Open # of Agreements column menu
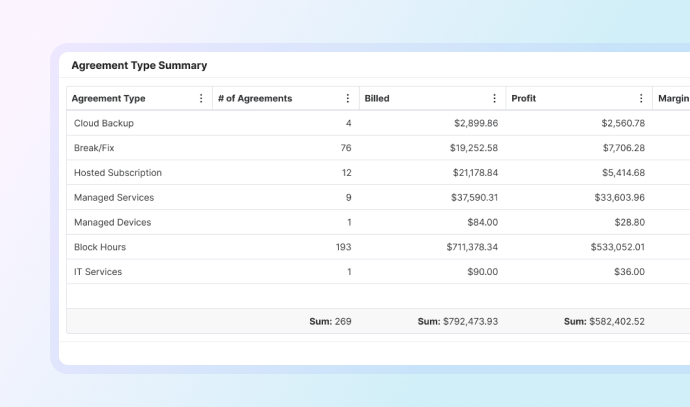 tap(348, 99)
